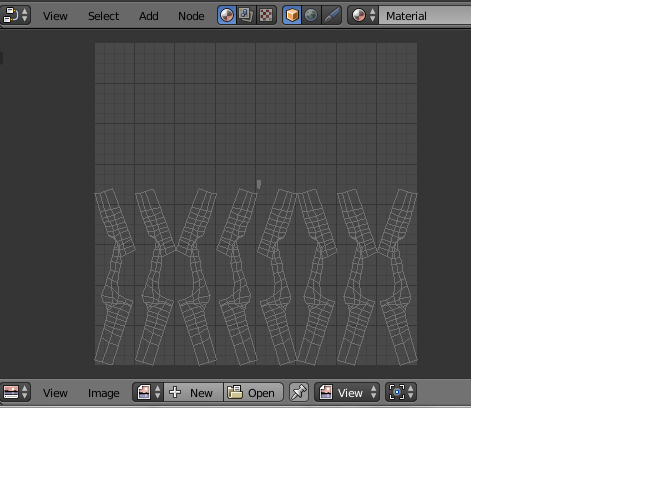Select object shader type cube icon
The width and height of the screenshot is (661, 498).
(x=292, y=15)
